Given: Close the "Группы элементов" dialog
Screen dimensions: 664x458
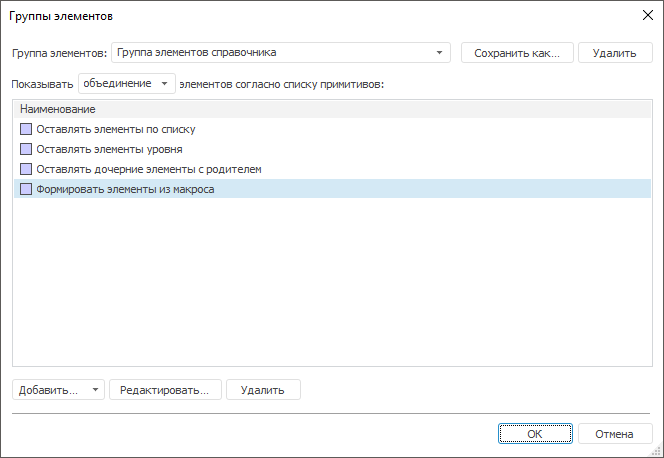Looking at the screenshot, I should [645, 15].
